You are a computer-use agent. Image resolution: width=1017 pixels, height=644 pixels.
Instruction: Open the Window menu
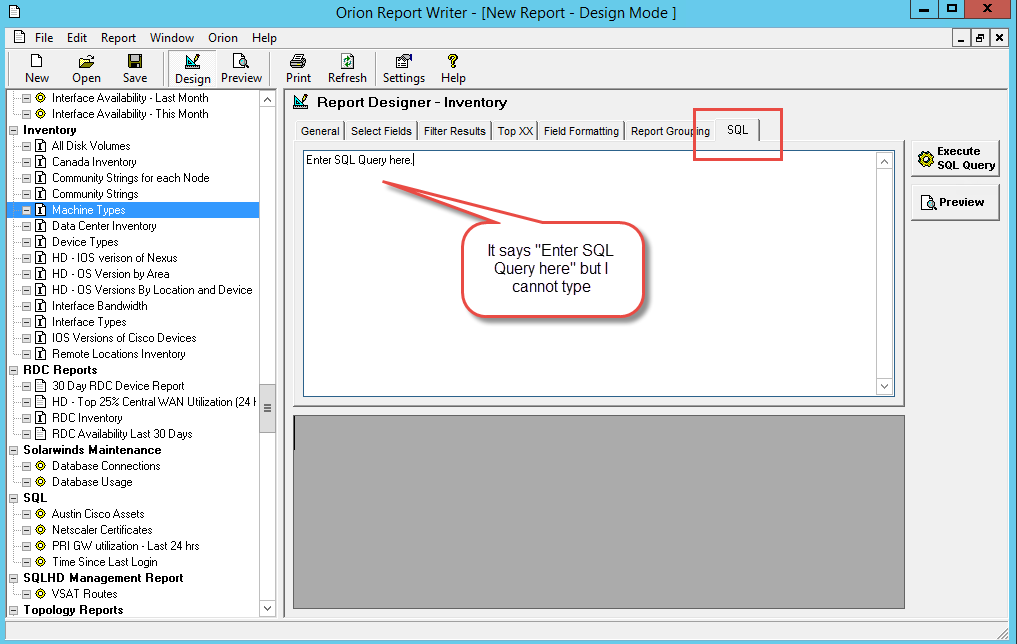click(172, 38)
